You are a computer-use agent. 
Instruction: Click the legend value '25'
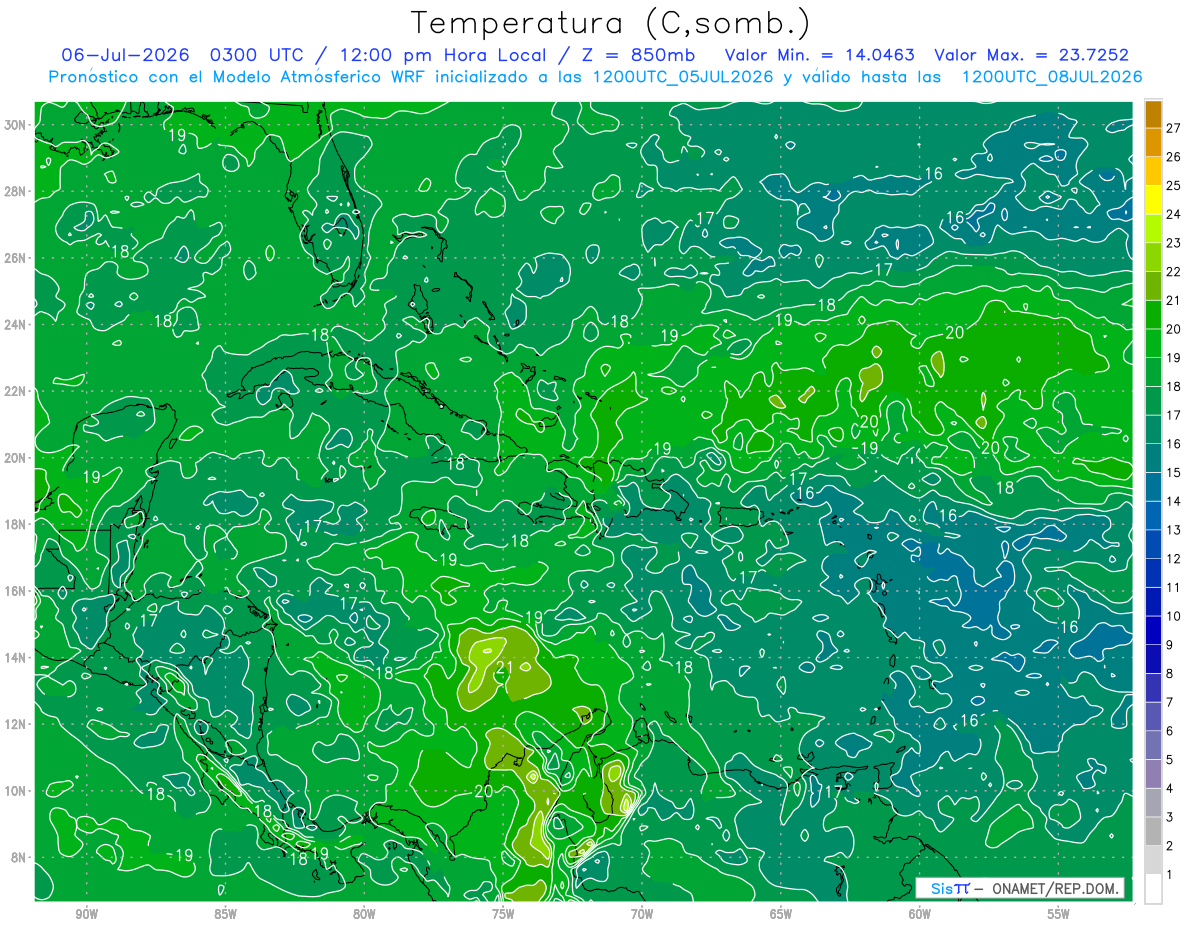pos(1173,185)
